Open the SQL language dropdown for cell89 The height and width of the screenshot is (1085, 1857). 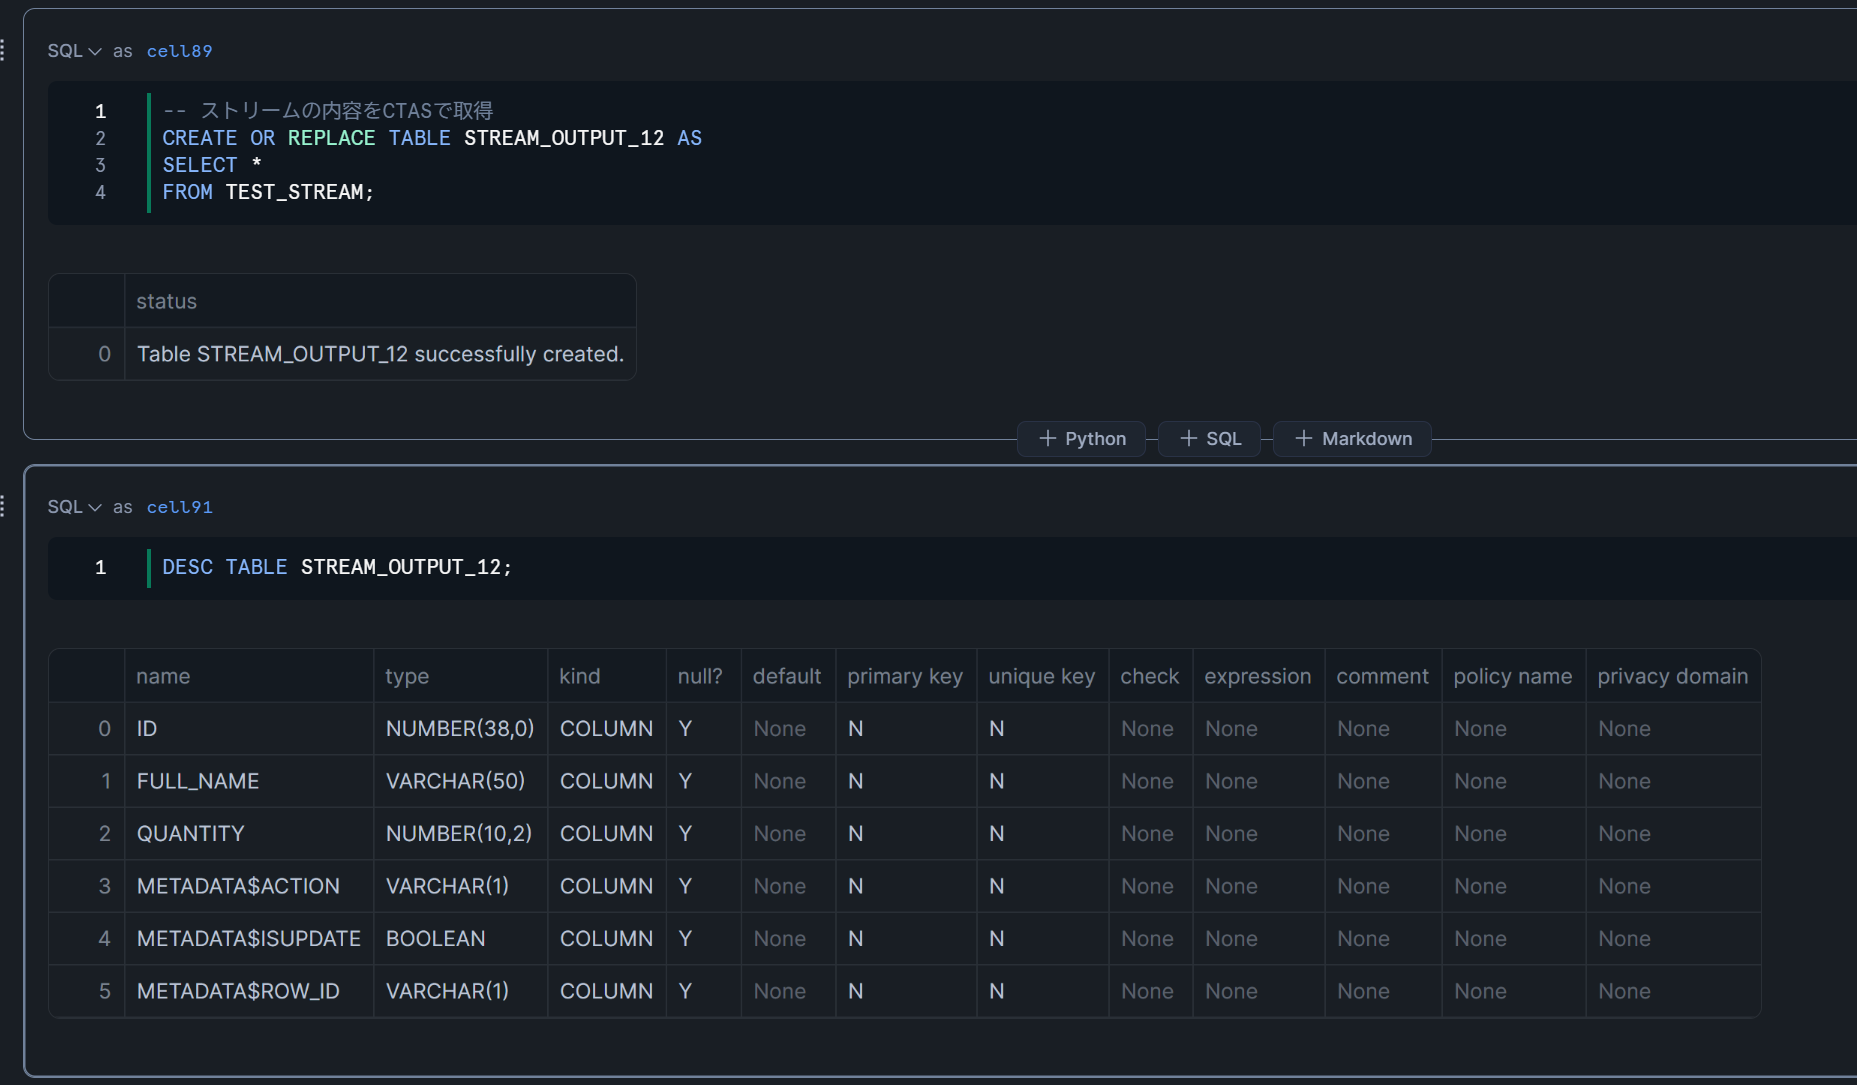click(74, 51)
